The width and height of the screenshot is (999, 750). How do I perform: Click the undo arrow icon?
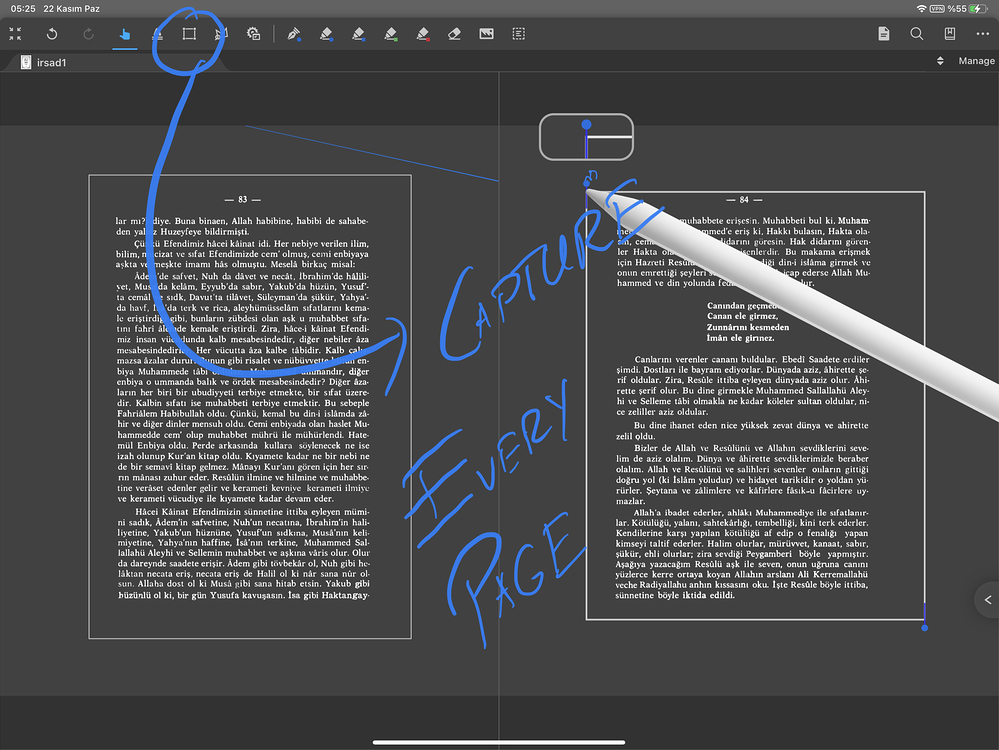[52, 34]
